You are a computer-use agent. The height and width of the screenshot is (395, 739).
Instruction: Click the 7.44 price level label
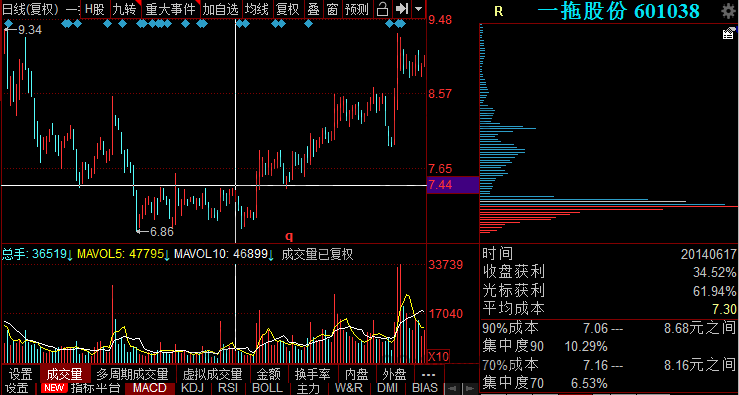(440, 185)
